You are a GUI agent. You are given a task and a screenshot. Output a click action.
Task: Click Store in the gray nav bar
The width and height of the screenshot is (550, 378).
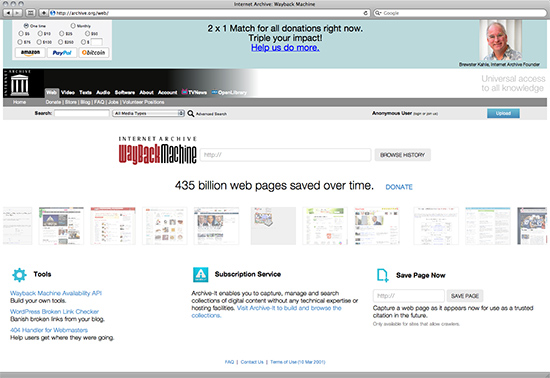pyautogui.click(x=71, y=102)
